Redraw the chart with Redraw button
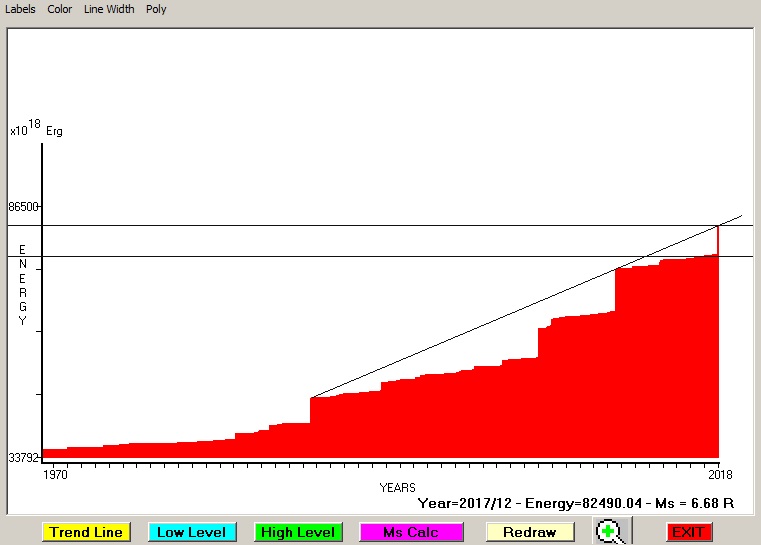Screen dimensions: 761x545 point(530,532)
